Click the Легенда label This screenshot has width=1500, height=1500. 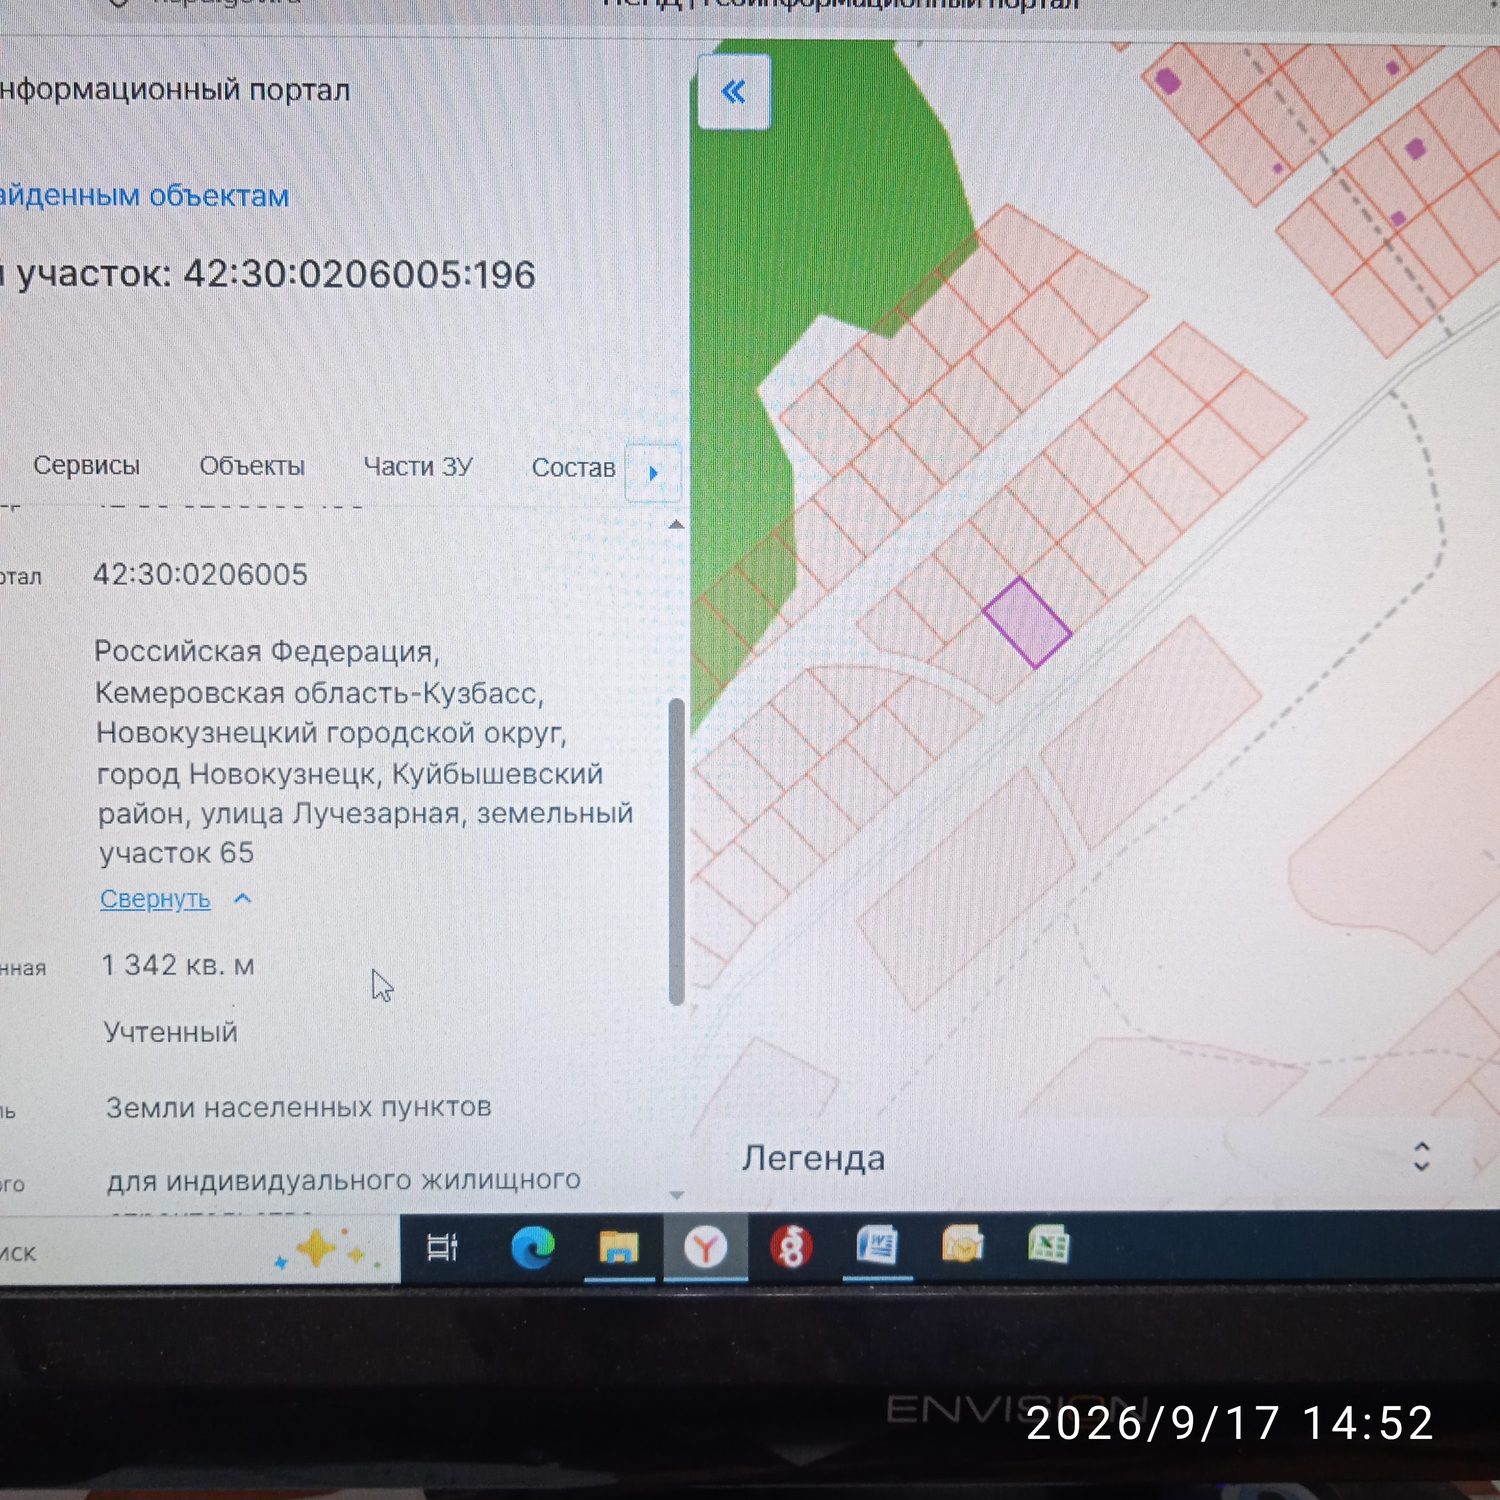coord(814,1158)
